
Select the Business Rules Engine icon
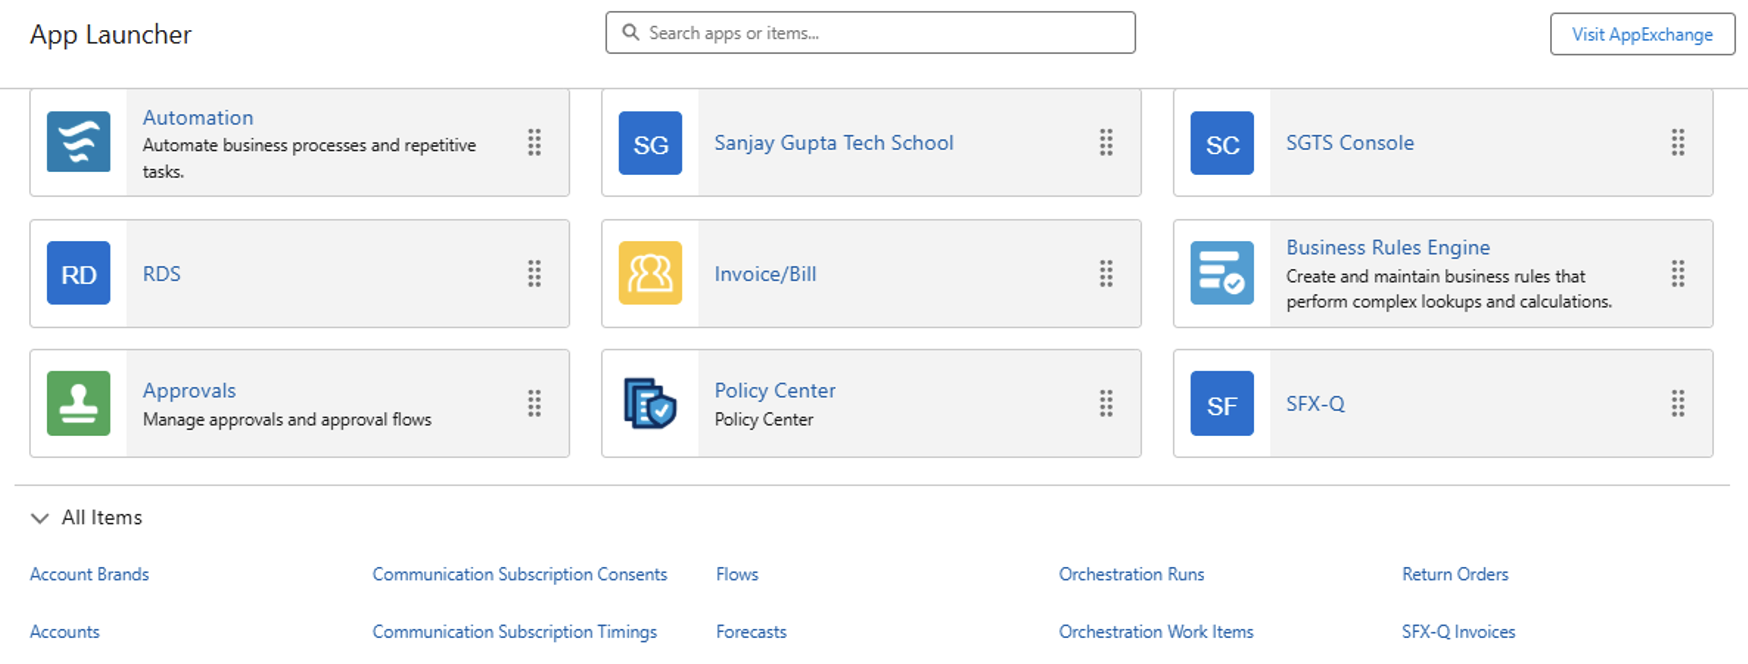[x=1222, y=273]
